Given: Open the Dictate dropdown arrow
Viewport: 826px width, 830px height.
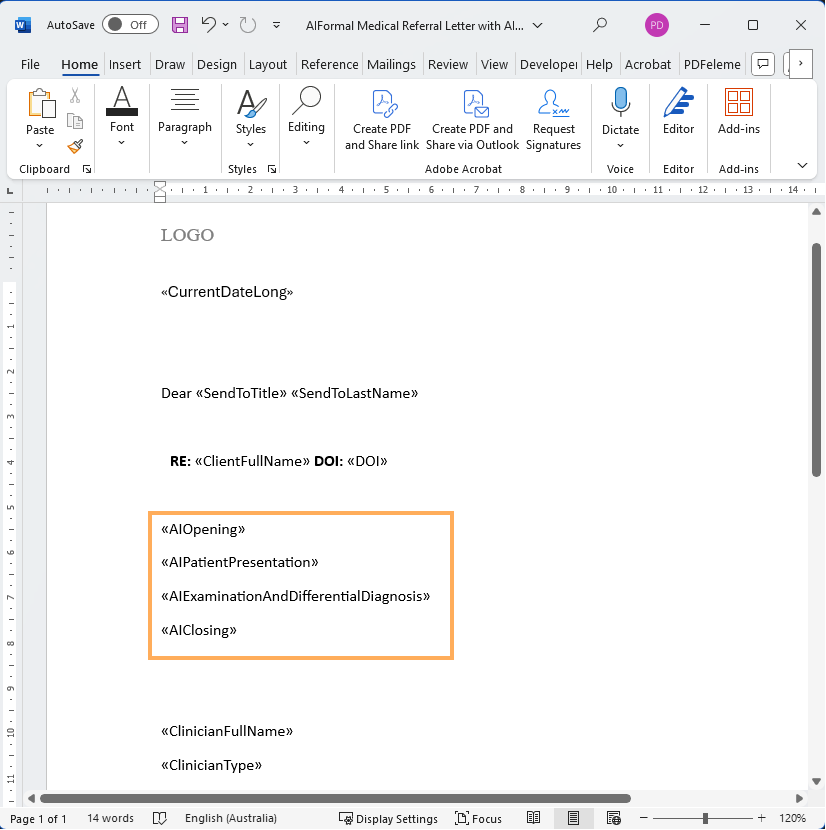Looking at the screenshot, I should tap(620, 144).
